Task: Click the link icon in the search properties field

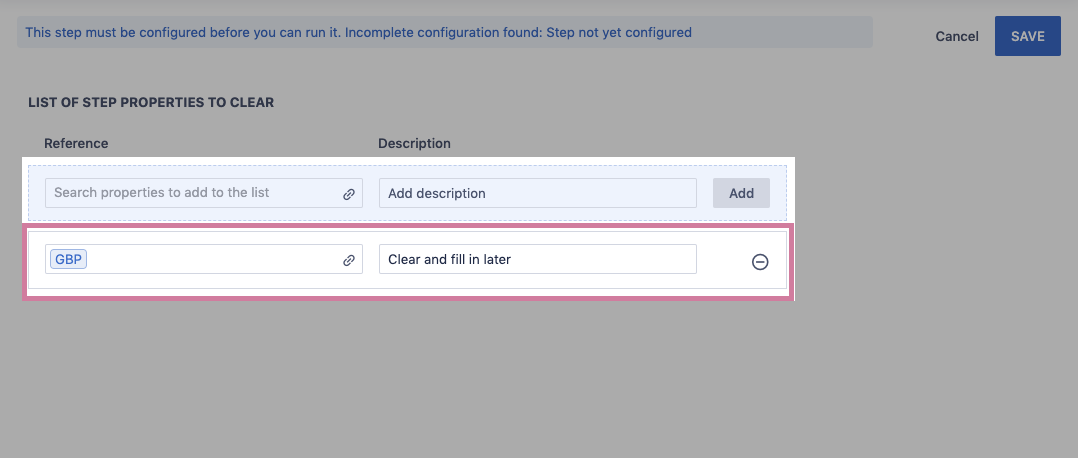Action: click(x=349, y=194)
